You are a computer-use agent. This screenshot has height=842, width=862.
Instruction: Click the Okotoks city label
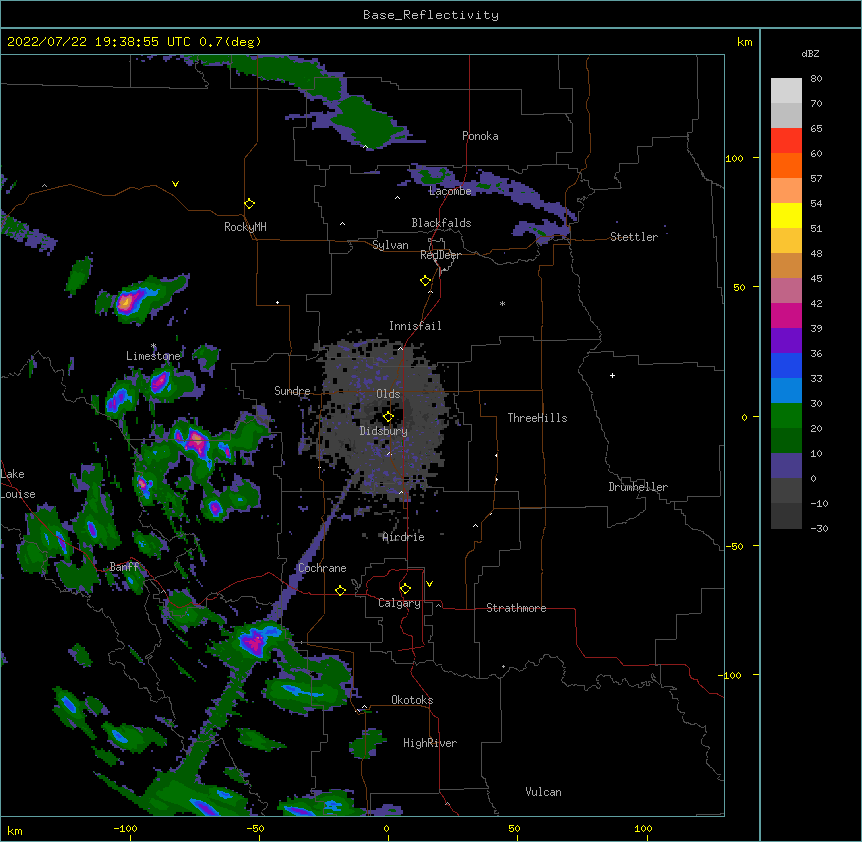tap(412, 700)
